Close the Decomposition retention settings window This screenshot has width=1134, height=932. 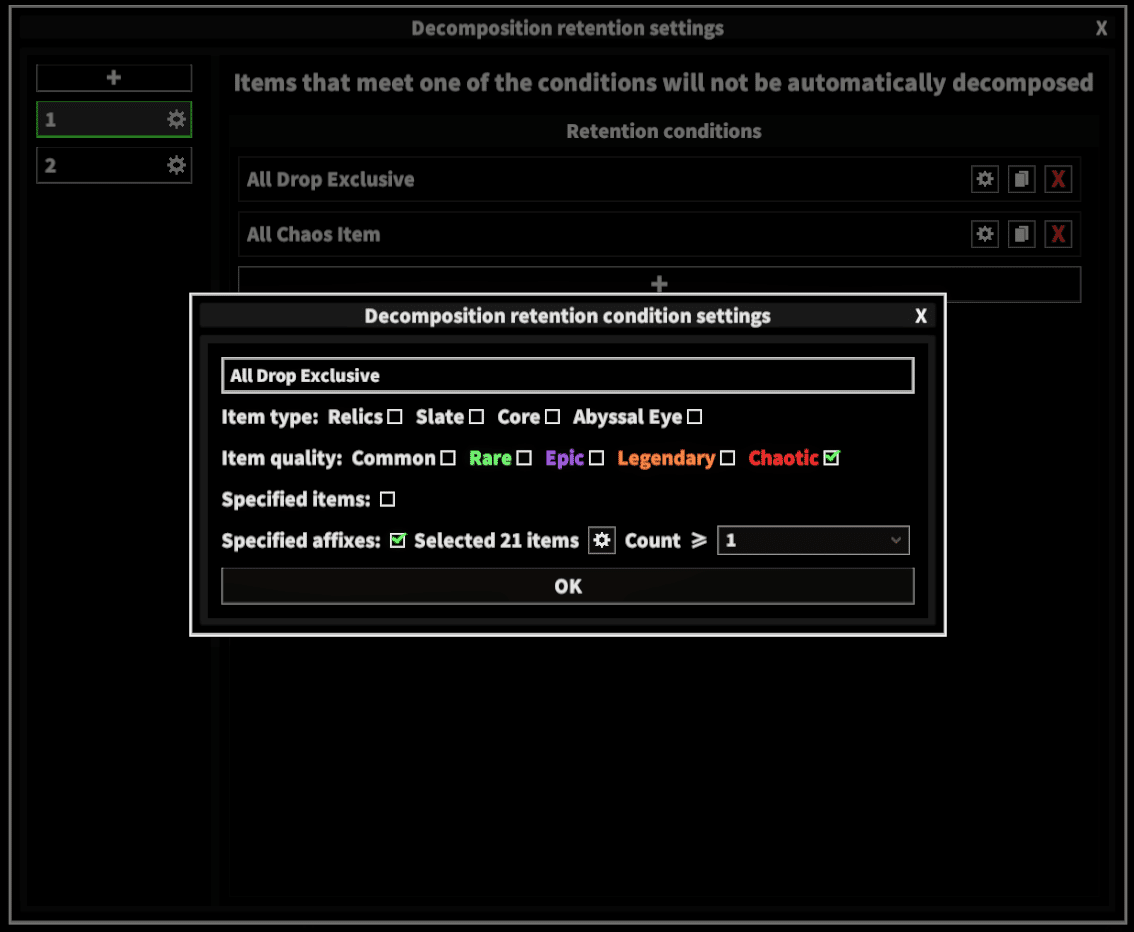tap(1101, 28)
